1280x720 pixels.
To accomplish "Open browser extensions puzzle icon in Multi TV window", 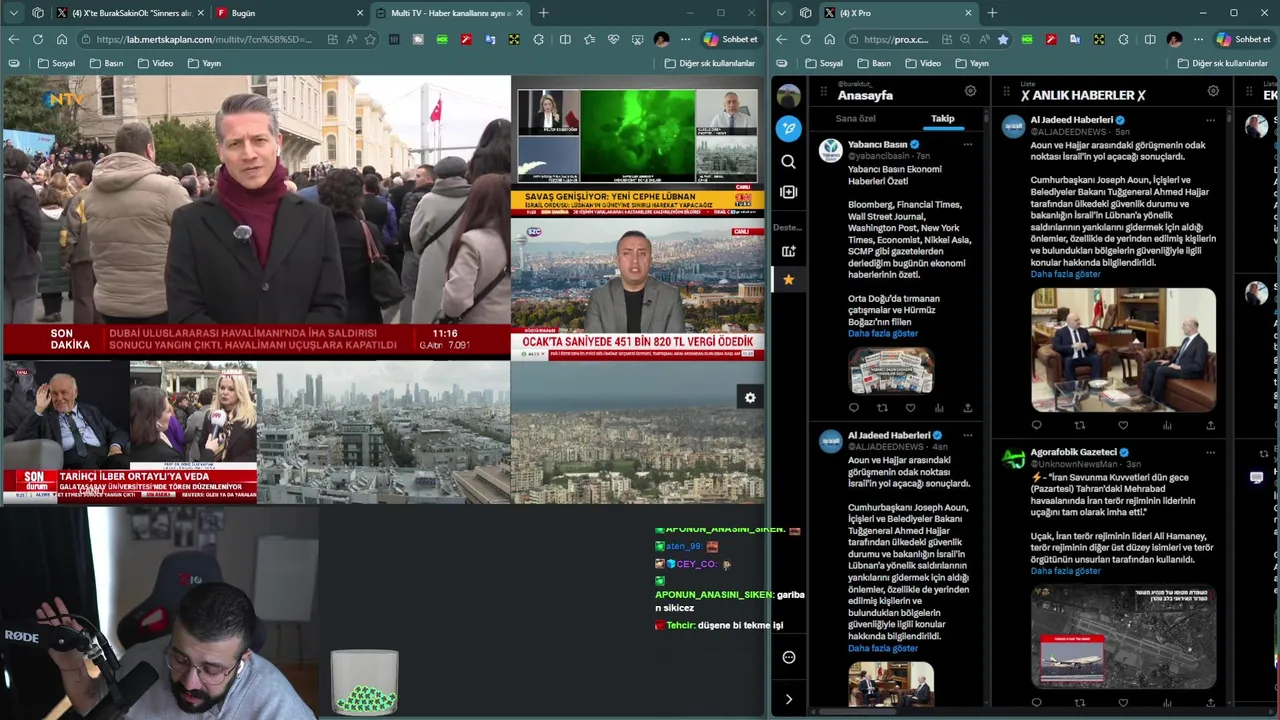I will pos(540,39).
